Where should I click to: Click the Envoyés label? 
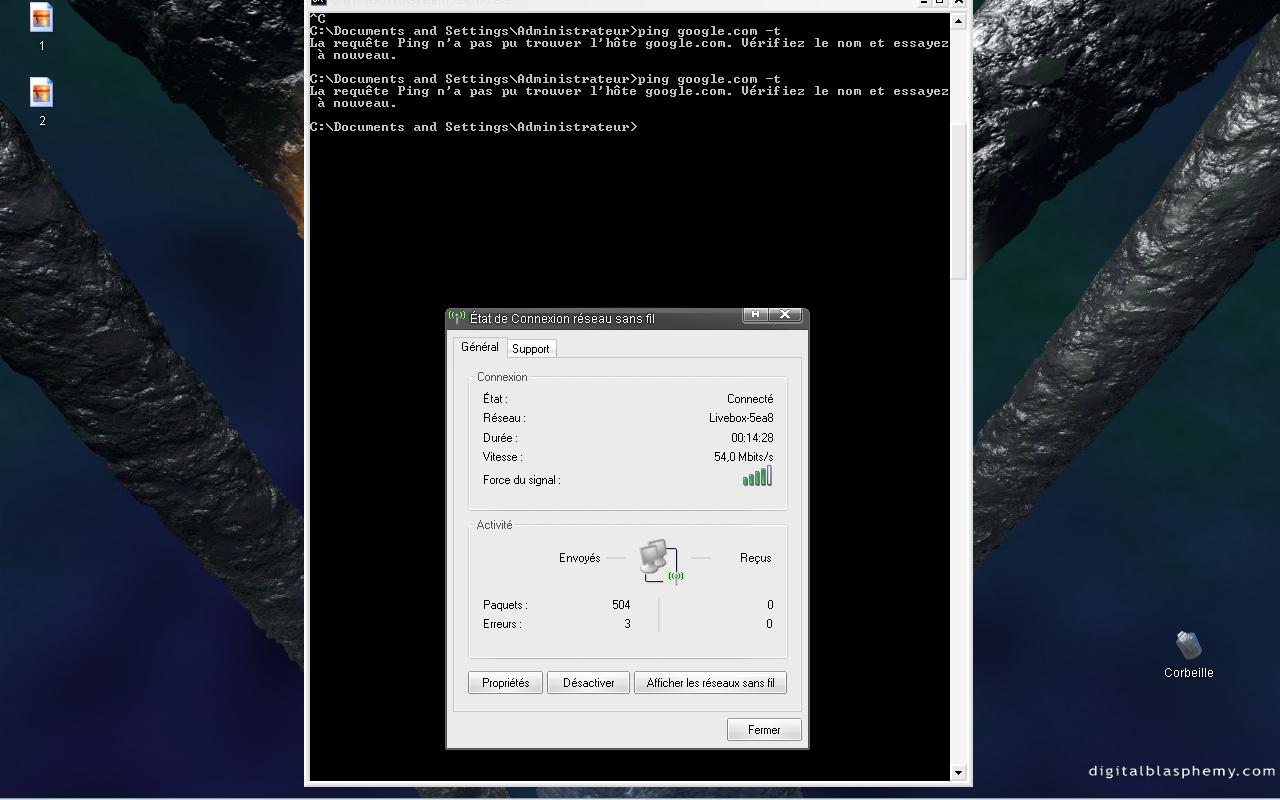(x=580, y=558)
